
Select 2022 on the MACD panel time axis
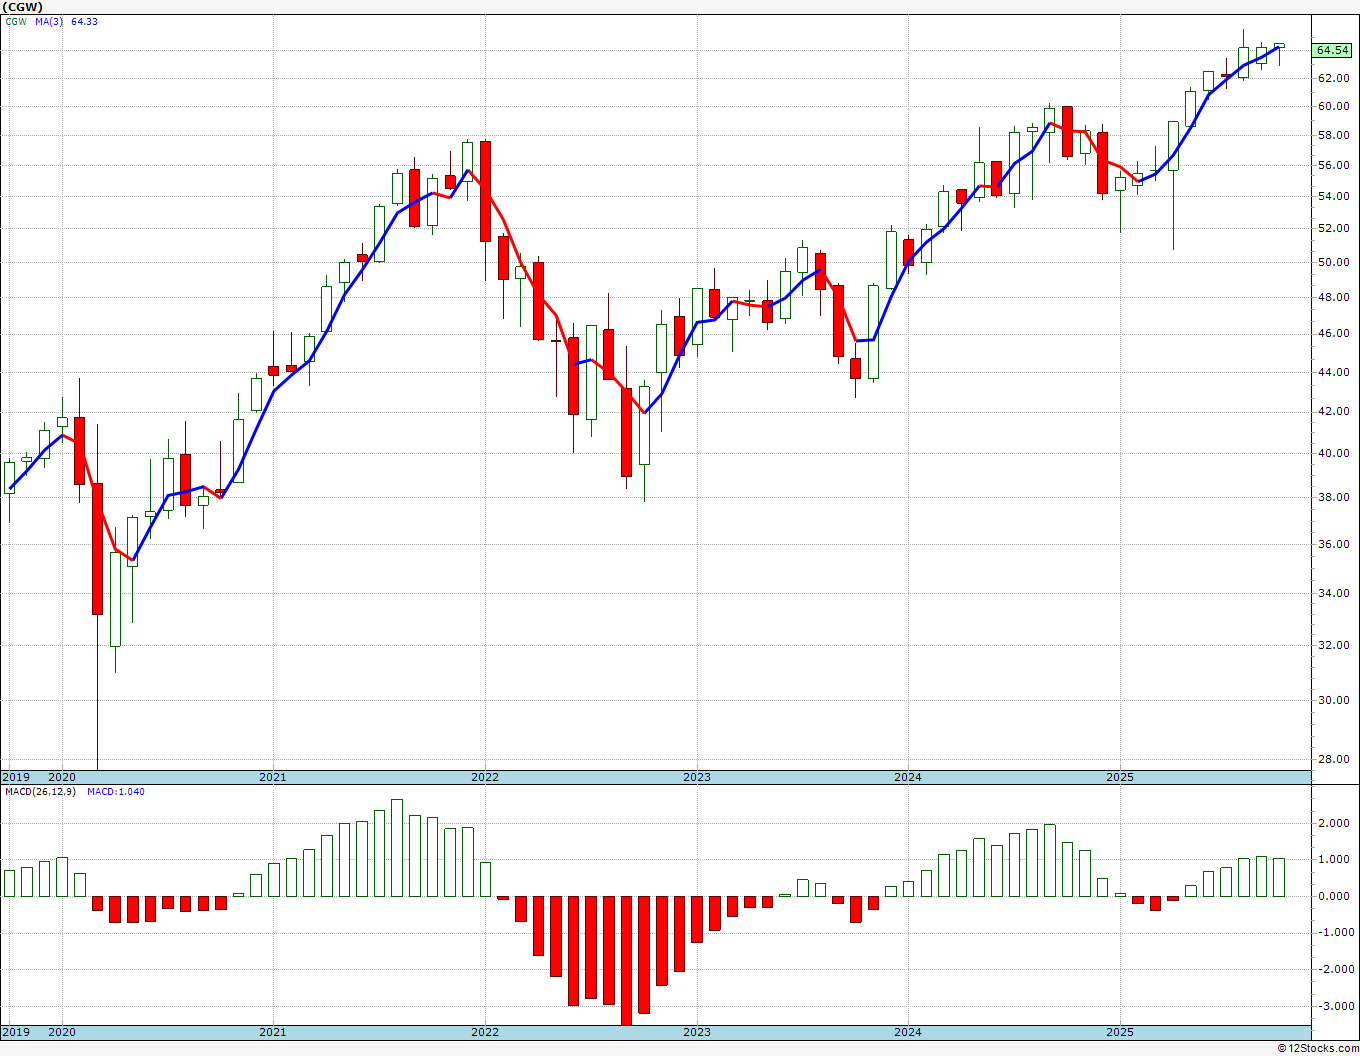(x=485, y=1032)
